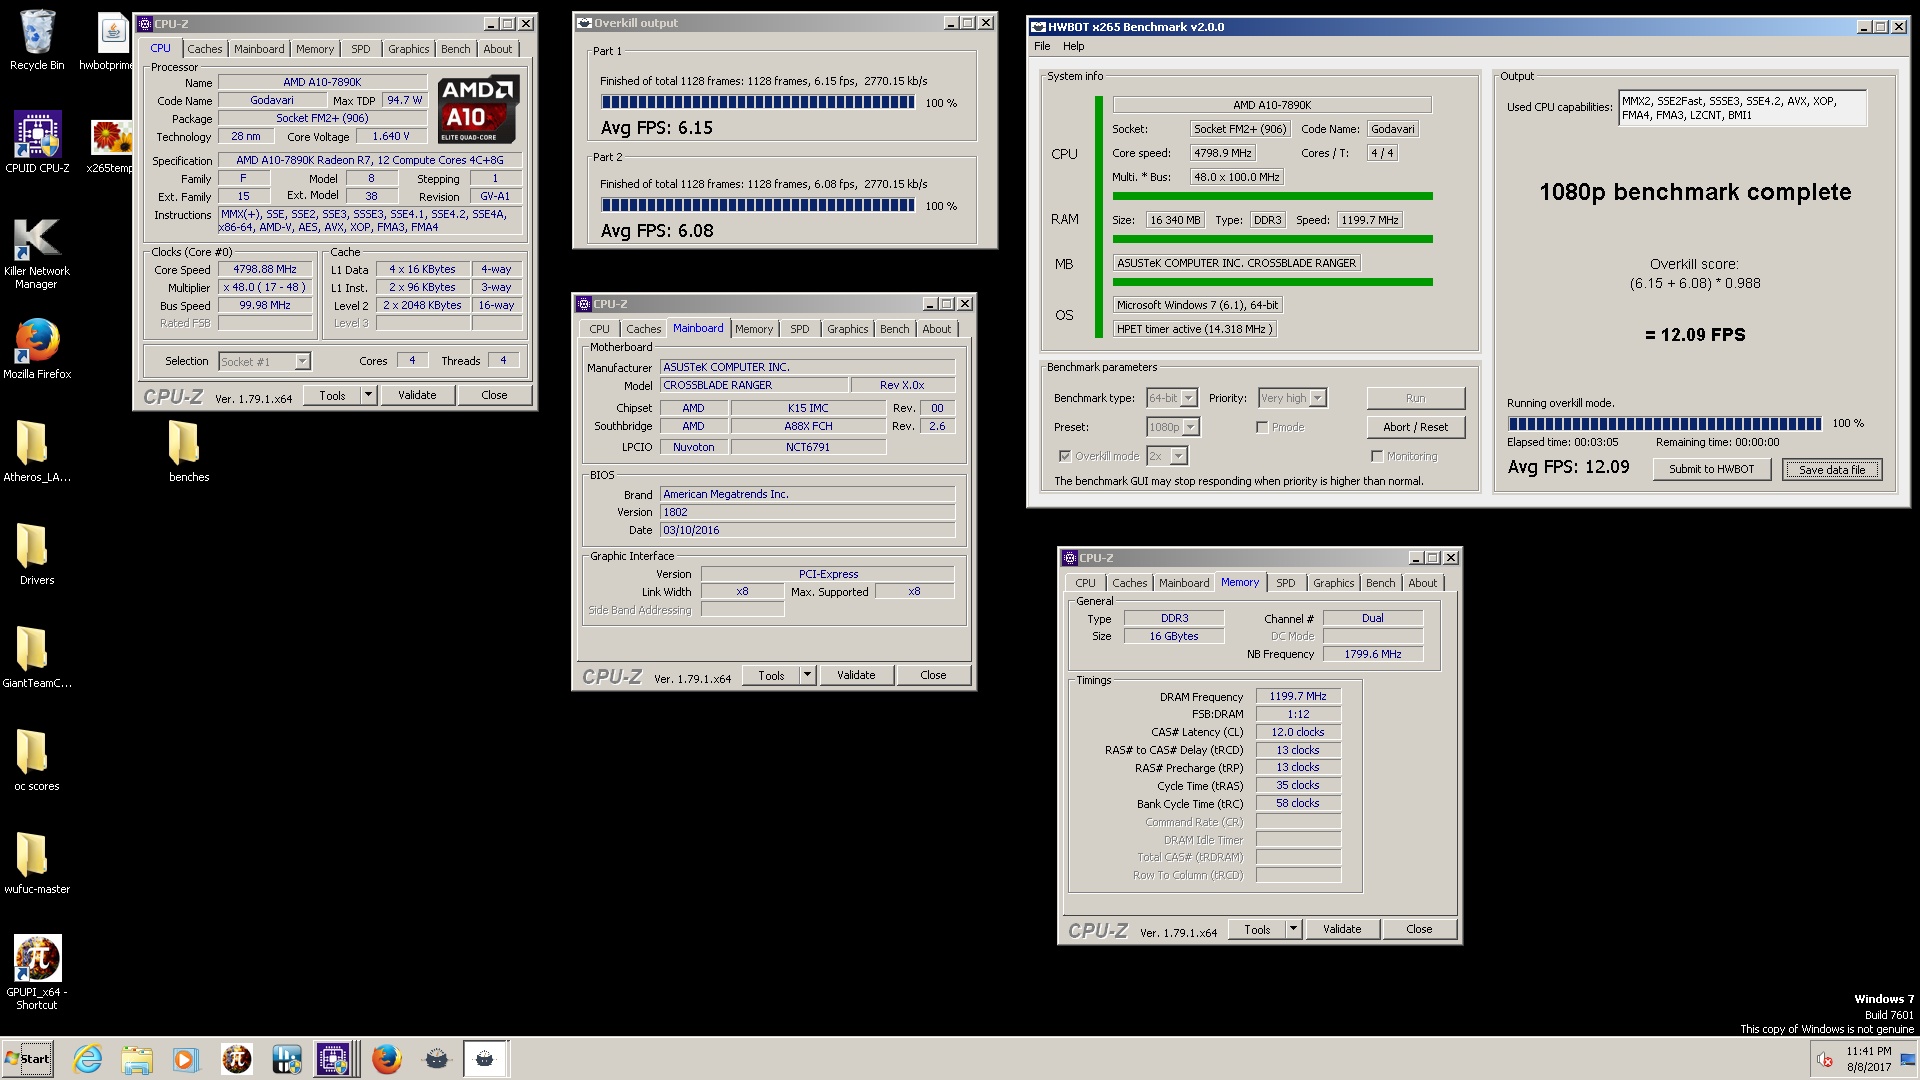1920x1080 pixels.
Task: Open the Drivers folder icon
Action: point(37,553)
